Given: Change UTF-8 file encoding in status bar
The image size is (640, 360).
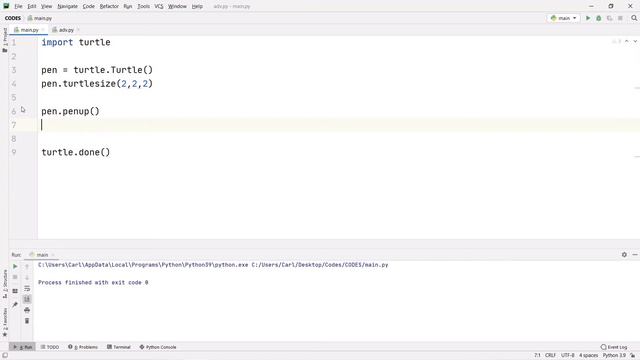Looking at the screenshot, I should pyautogui.click(x=567, y=356).
